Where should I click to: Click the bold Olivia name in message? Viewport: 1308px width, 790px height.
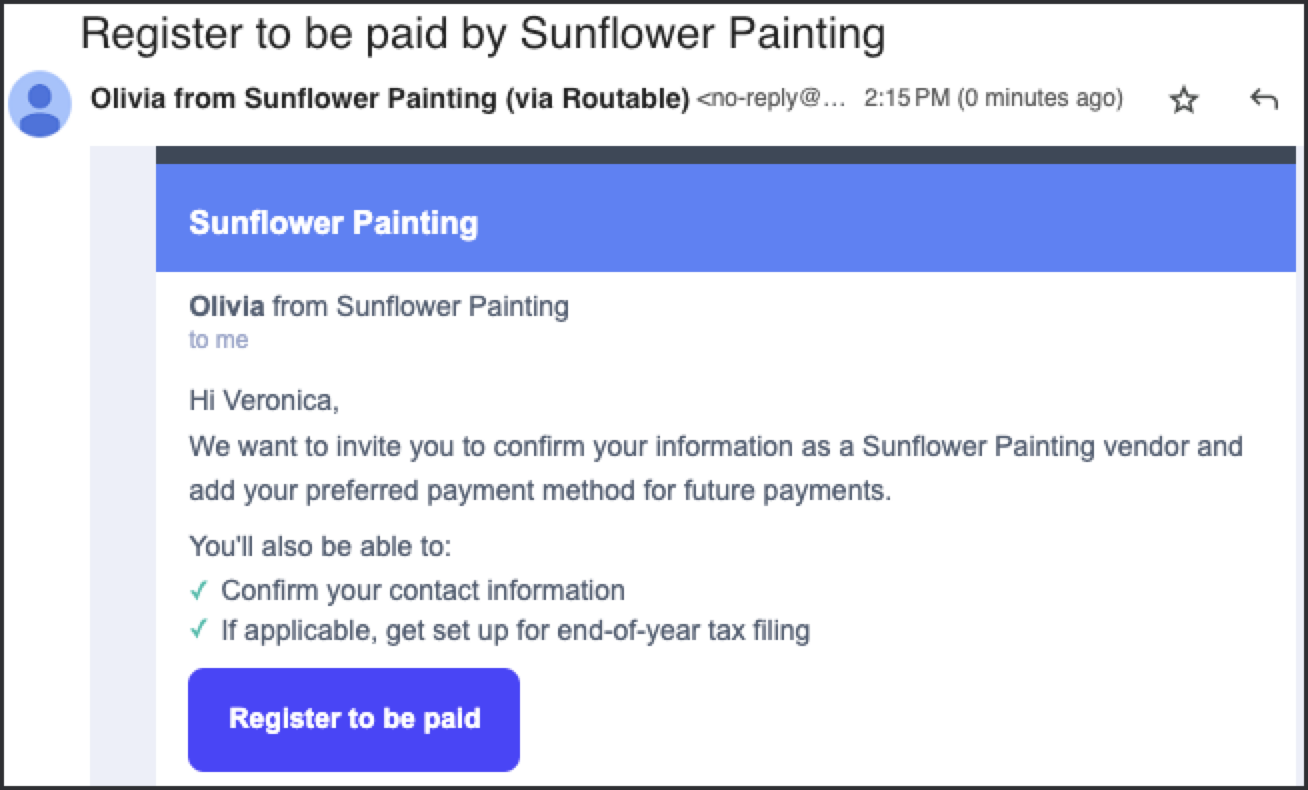click(227, 305)
